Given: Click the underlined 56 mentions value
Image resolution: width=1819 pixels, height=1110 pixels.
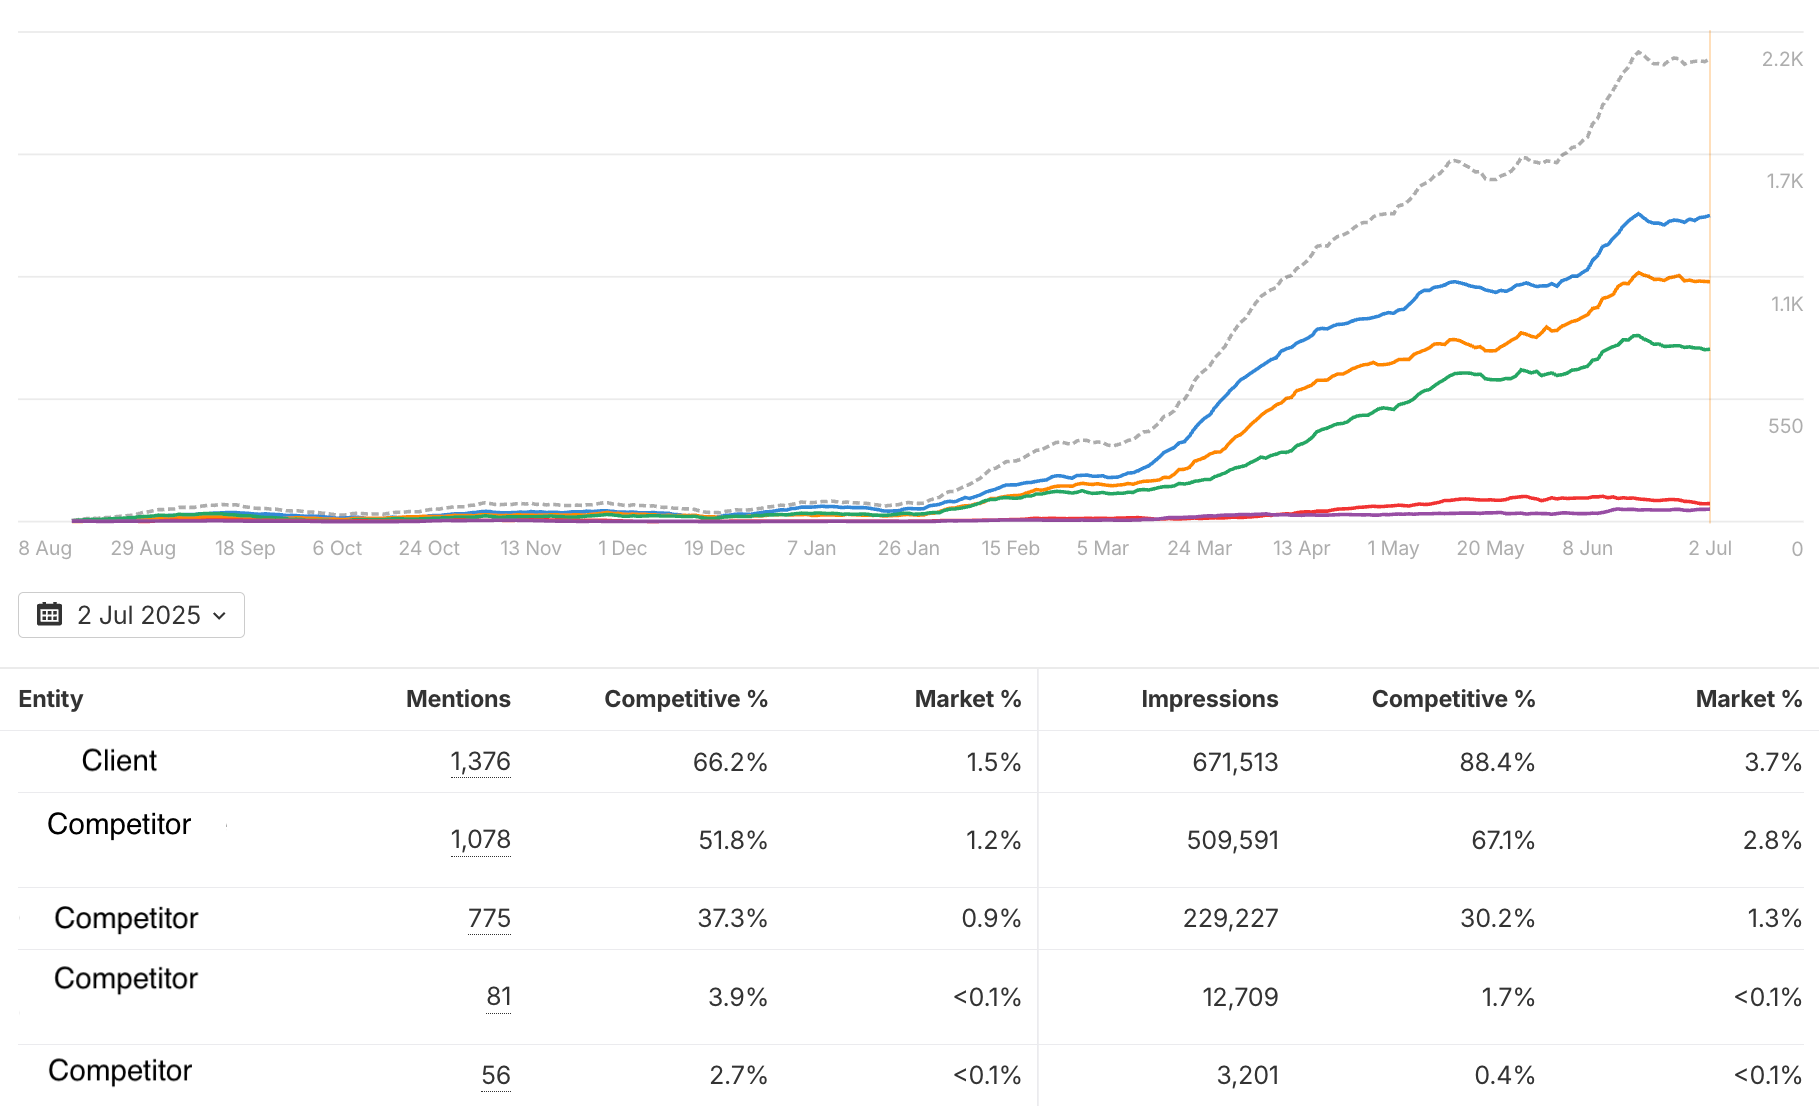Looking at the screenshot, I should point(495,1075).
